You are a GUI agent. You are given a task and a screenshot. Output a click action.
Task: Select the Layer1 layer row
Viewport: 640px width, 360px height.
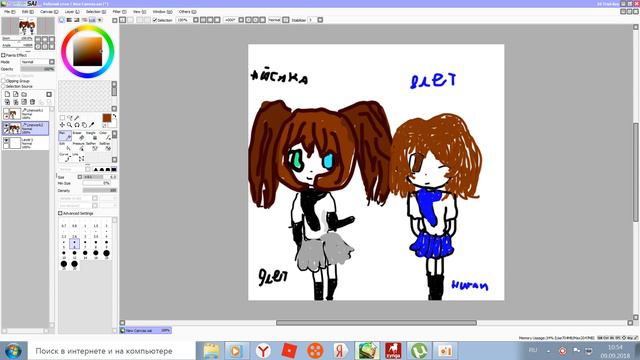pos(25,143)
